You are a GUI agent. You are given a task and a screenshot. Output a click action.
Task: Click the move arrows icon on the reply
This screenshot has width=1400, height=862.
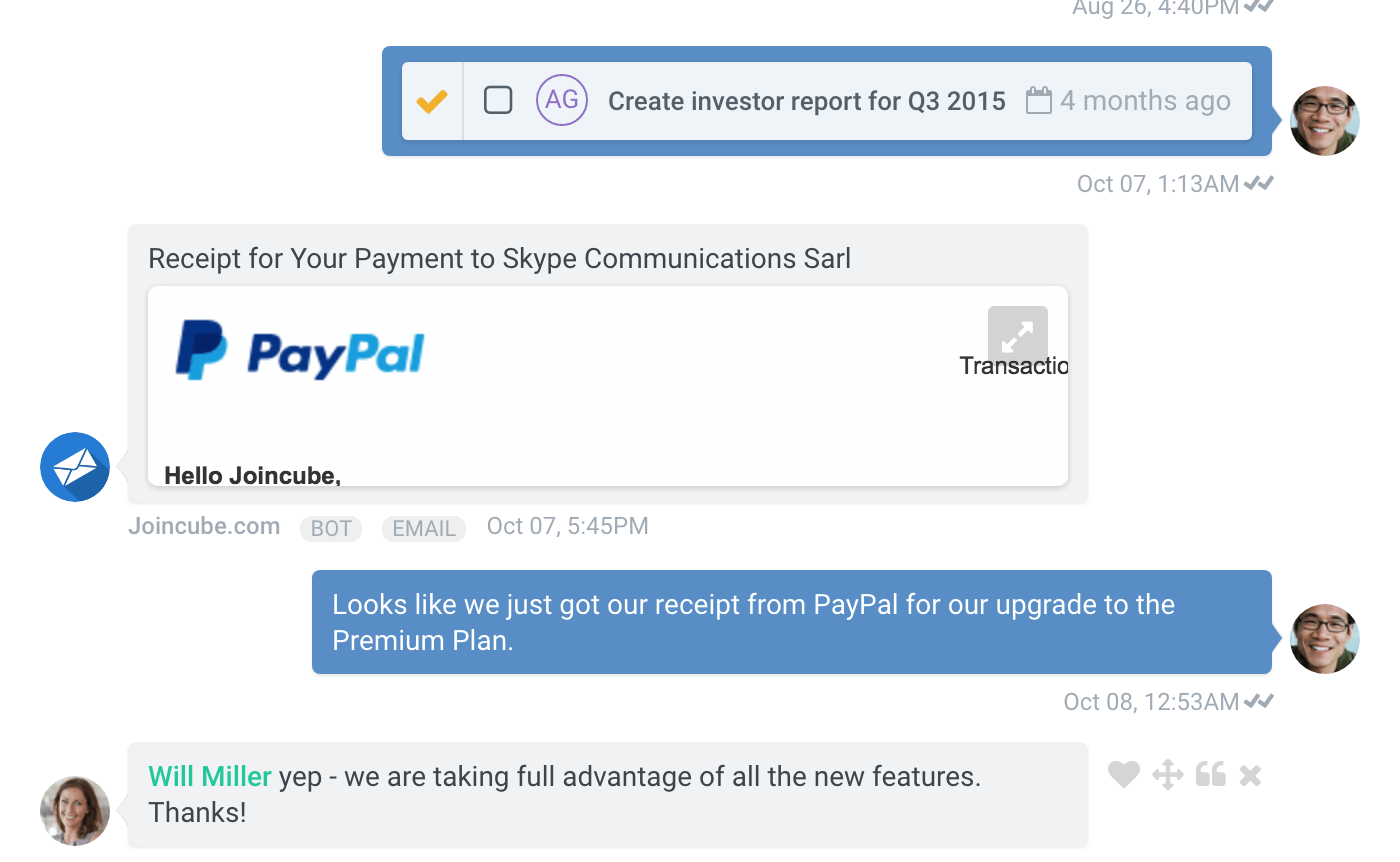tap(1167, 774)
